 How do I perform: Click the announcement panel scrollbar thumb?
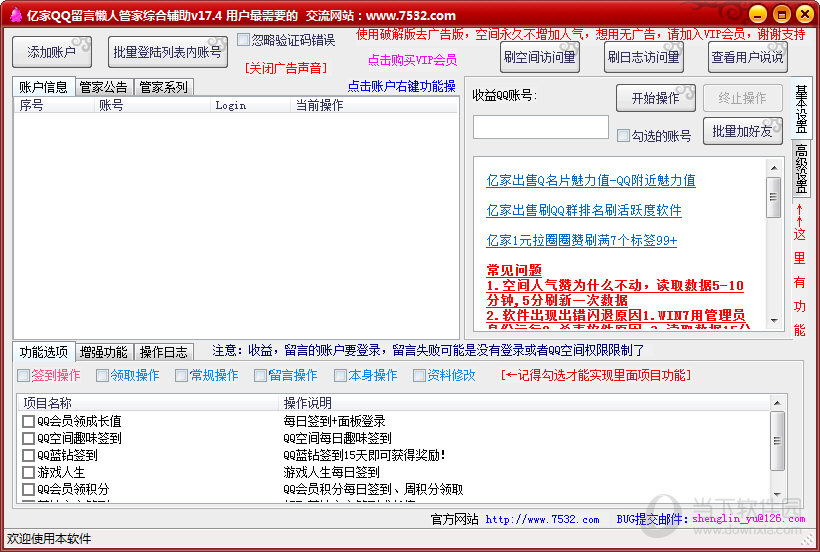pyautogui.click(x=774, y=197)
